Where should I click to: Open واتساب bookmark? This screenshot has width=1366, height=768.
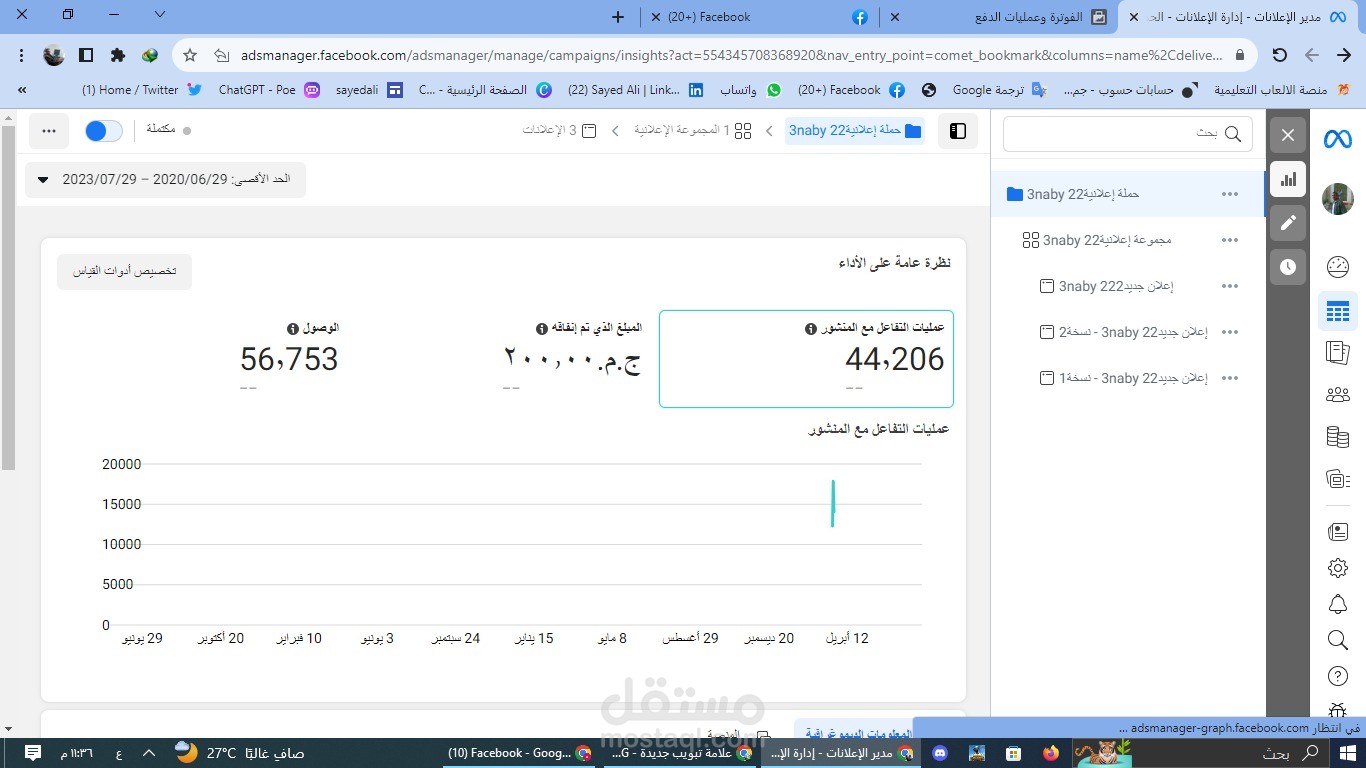click(x=751, y=90)
